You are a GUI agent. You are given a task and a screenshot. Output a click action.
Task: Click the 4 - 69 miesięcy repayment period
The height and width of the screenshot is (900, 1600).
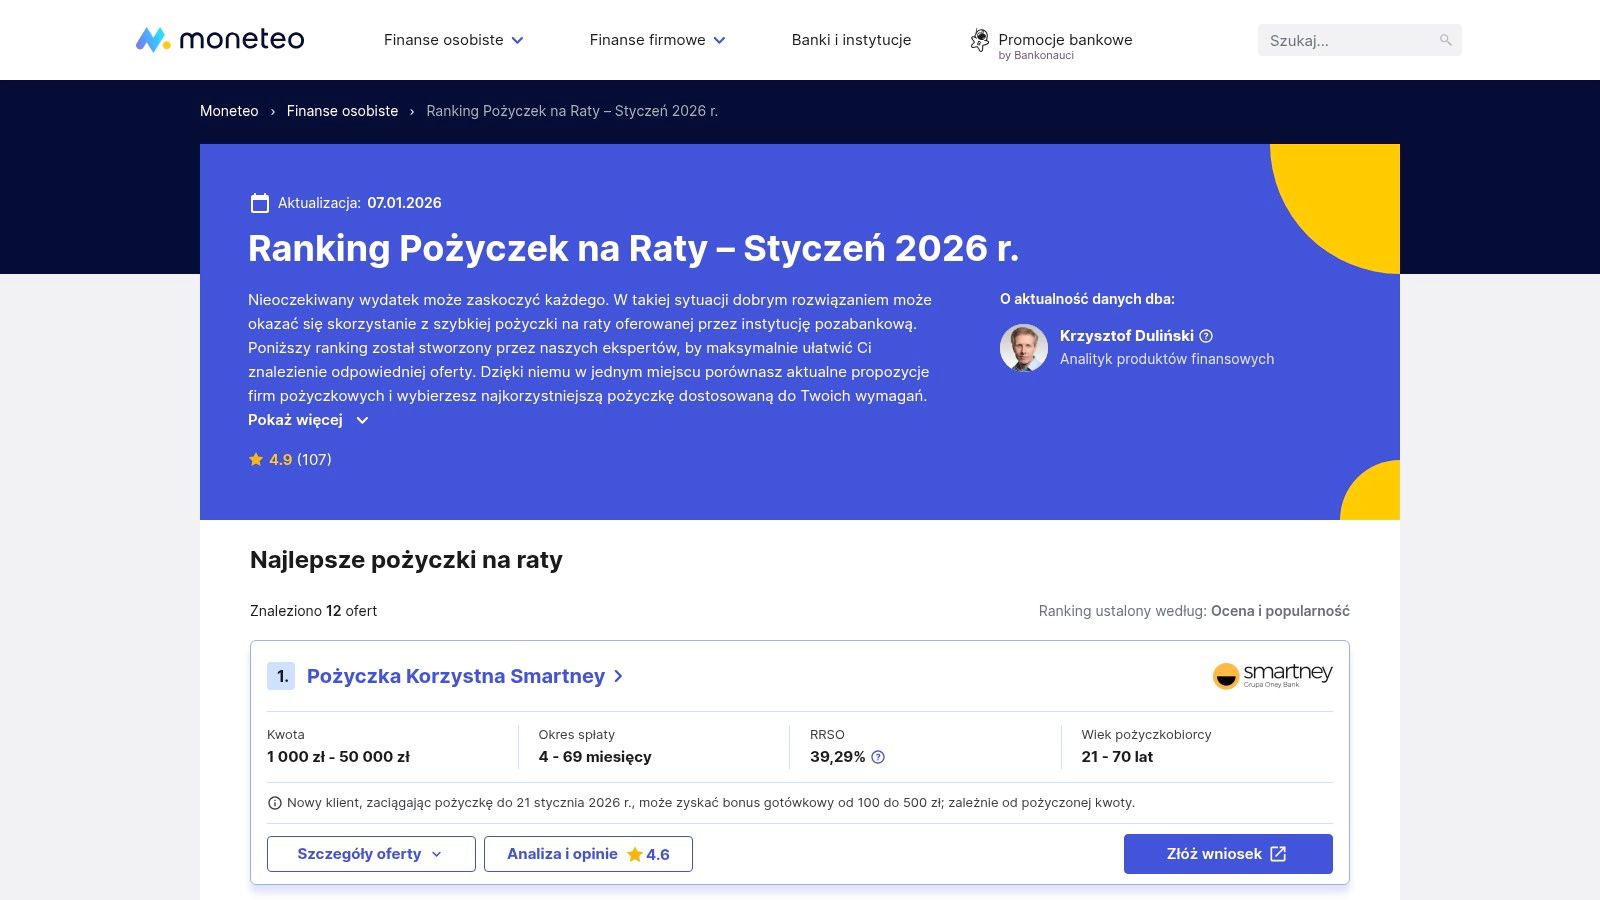(595, 757)
